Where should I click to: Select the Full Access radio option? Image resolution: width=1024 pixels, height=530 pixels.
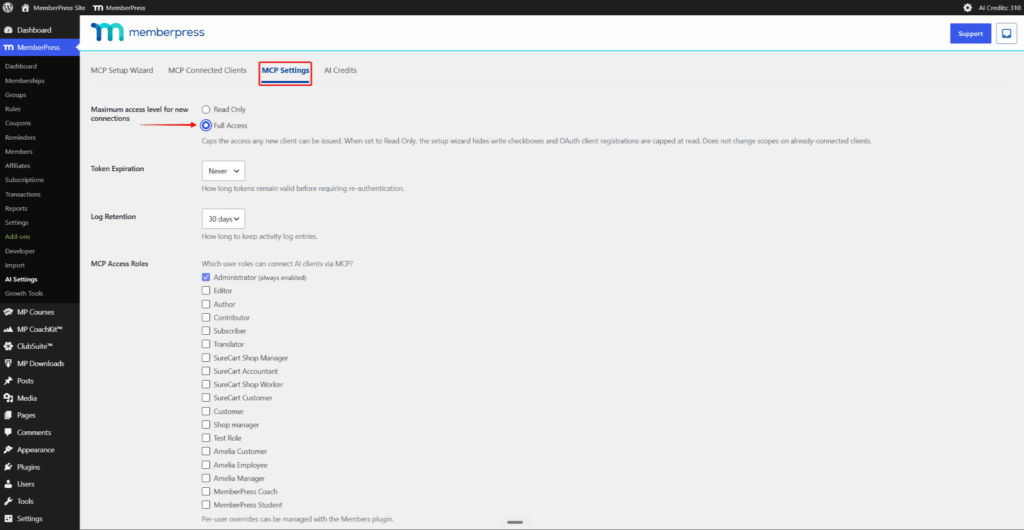tap(206, 125)
